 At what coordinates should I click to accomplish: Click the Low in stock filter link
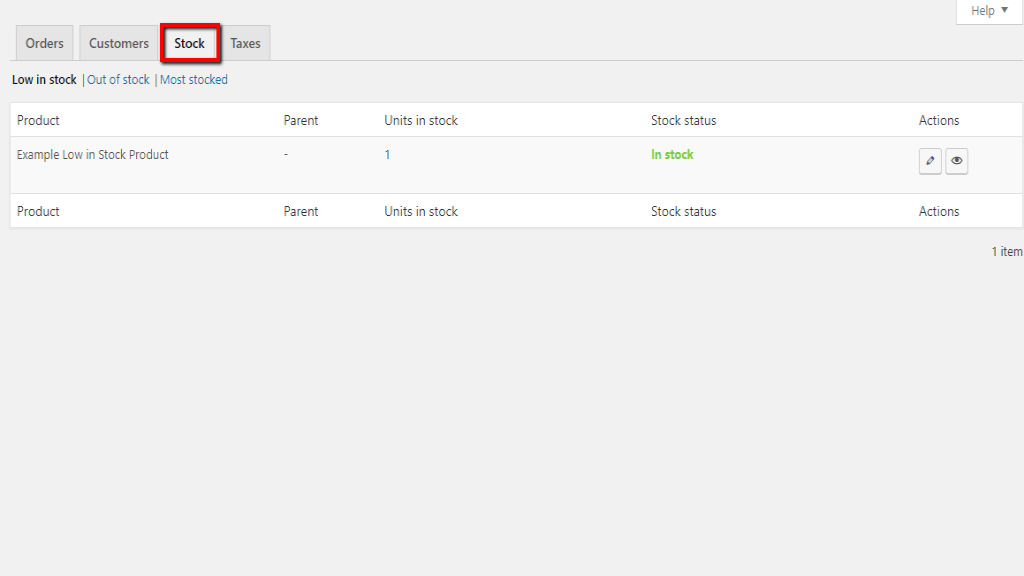click(44, 80)
